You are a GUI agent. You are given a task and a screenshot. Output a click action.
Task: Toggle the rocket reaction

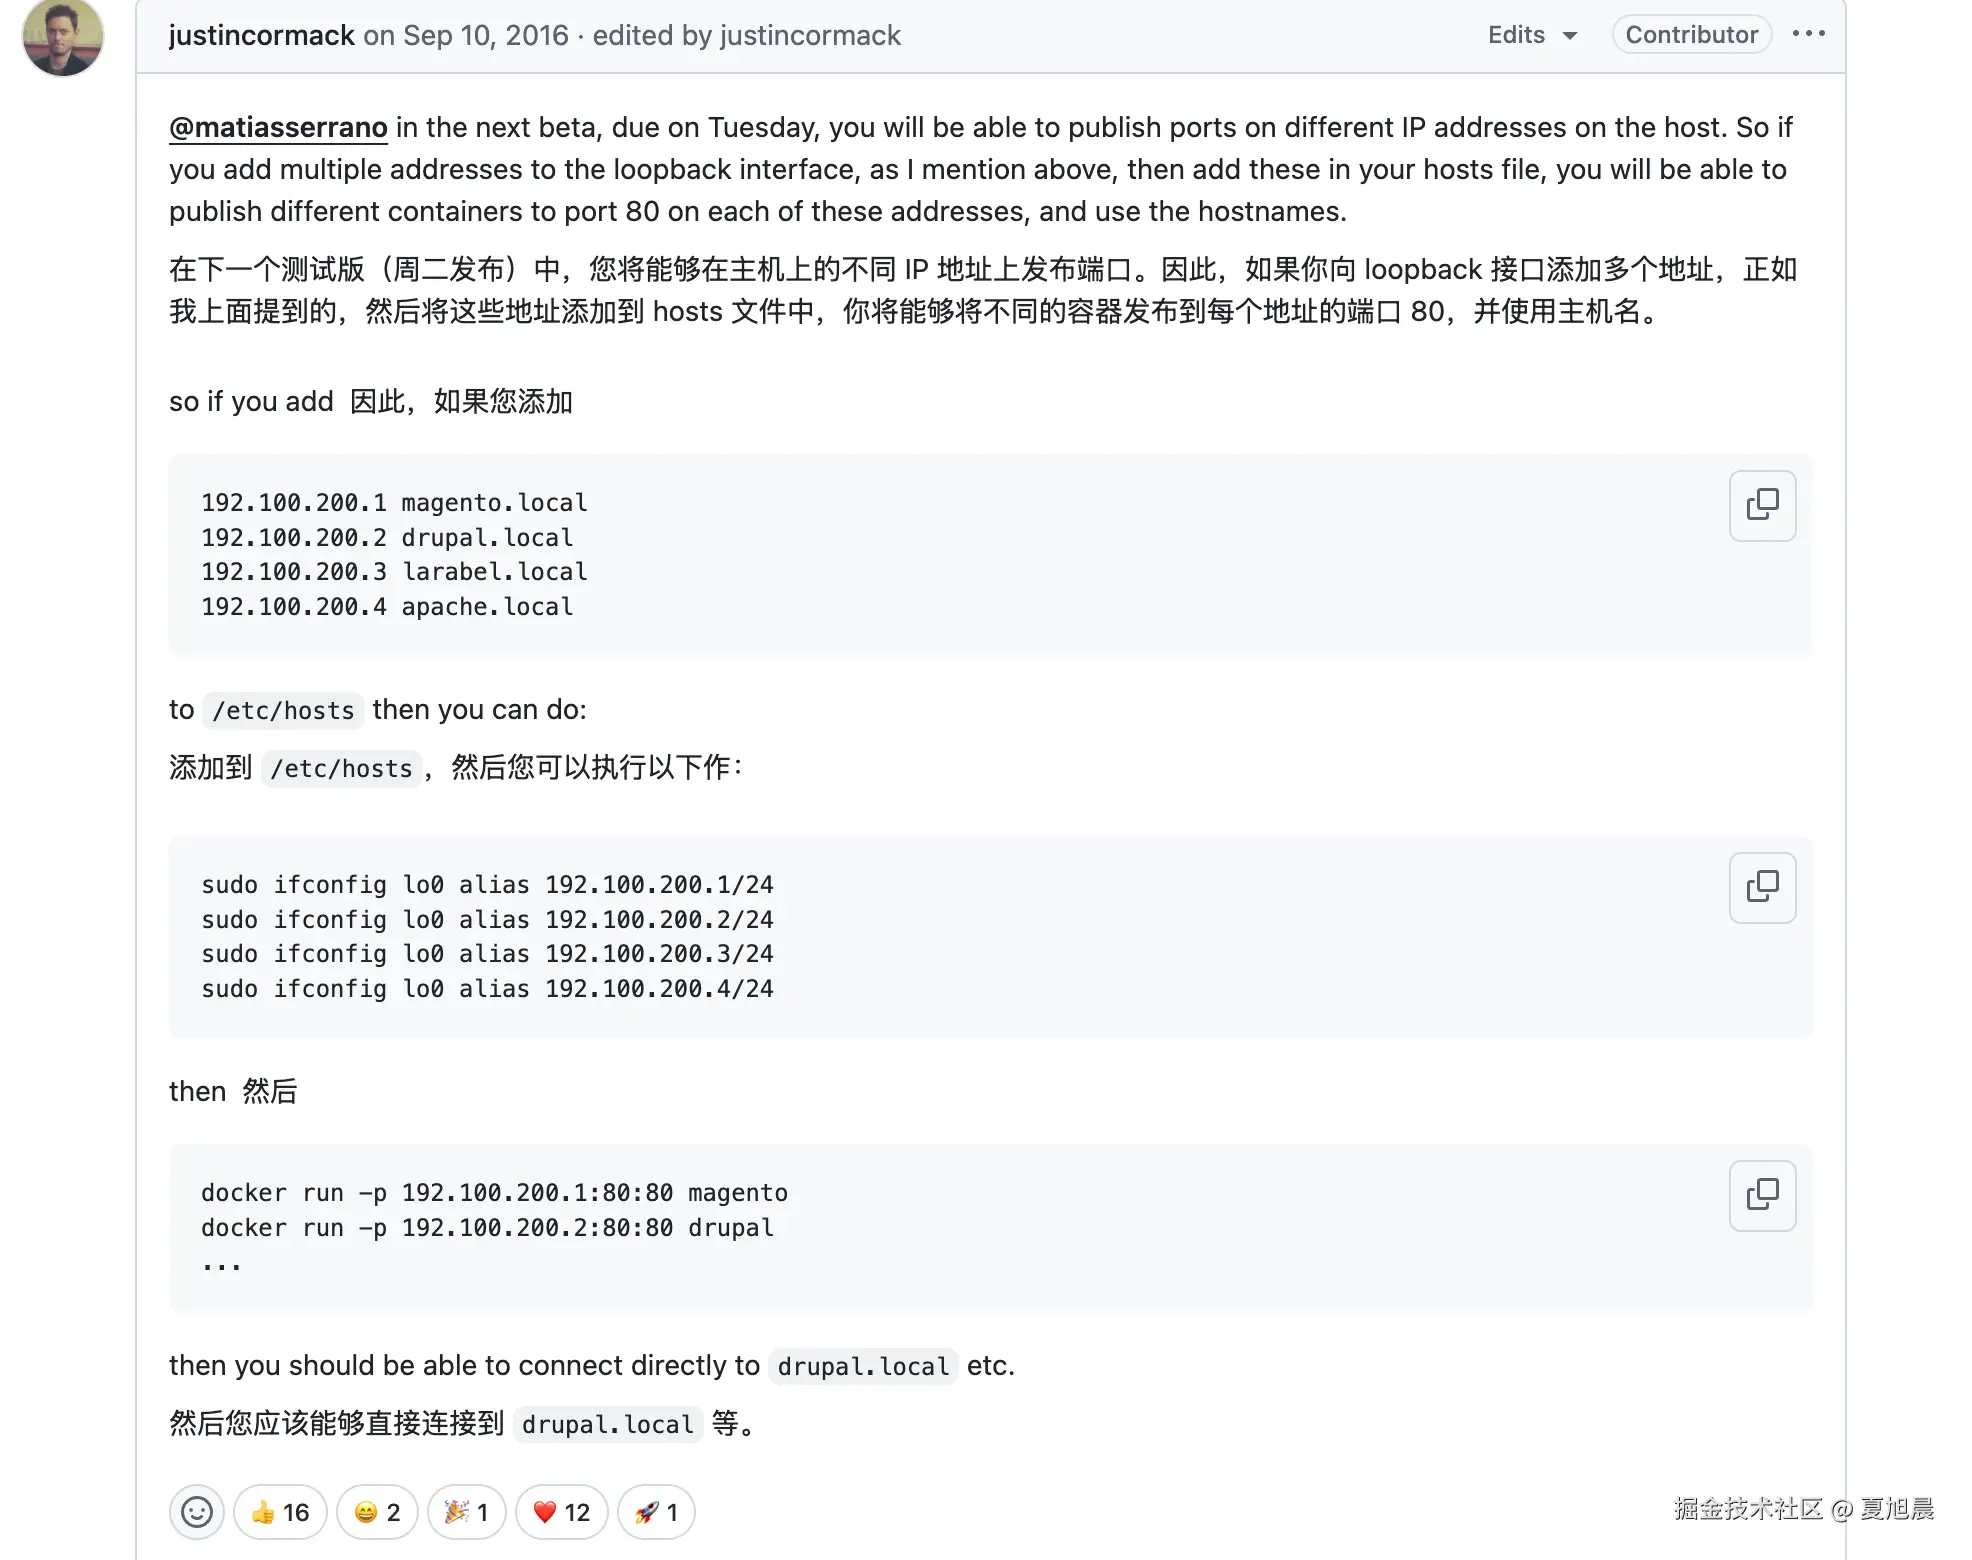(x=656, y=1512)
